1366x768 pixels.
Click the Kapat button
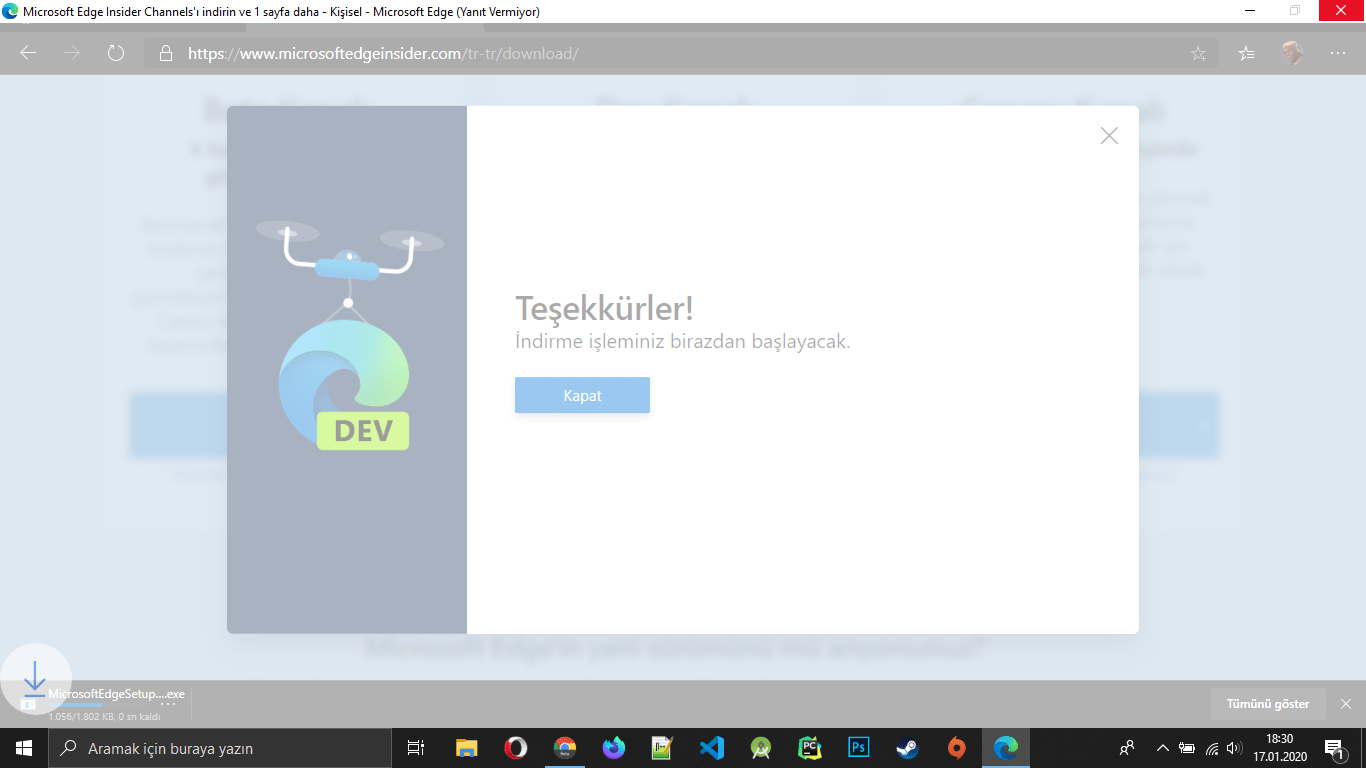(582, 395)
